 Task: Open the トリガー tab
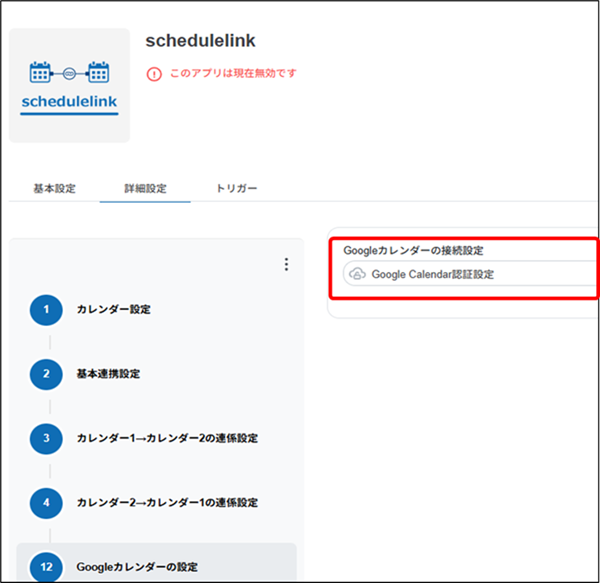point(236,188)
